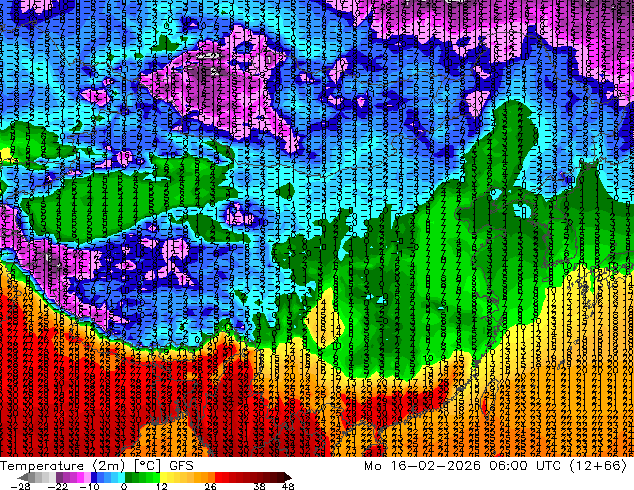The height and width of the screenshot is (490, 634).
Task: Click the '38' legend value
Action: tap(260, 487)
